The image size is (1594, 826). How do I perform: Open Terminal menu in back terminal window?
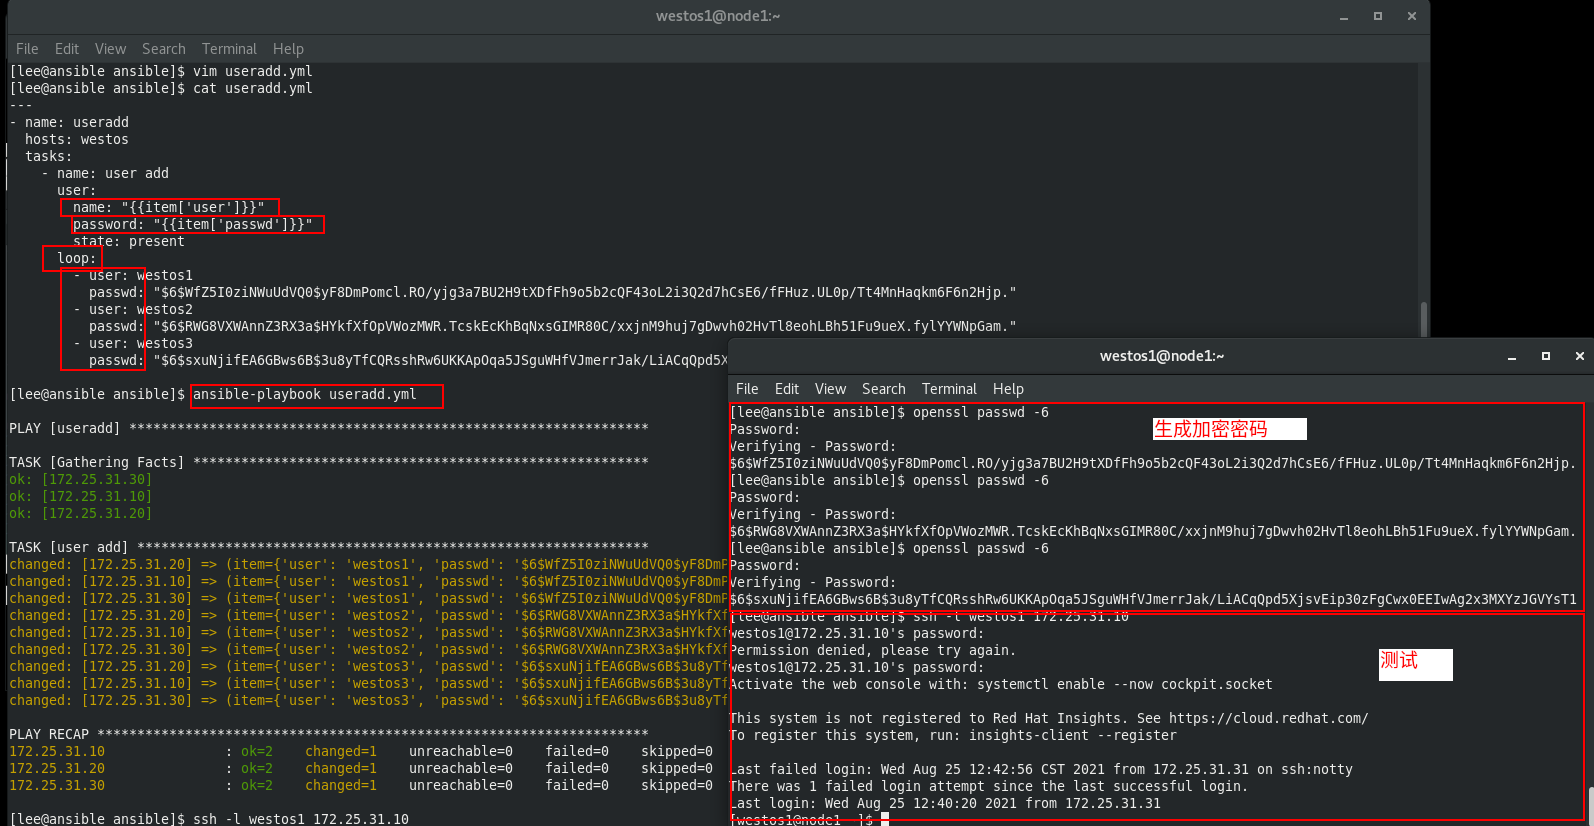[229, 49]
